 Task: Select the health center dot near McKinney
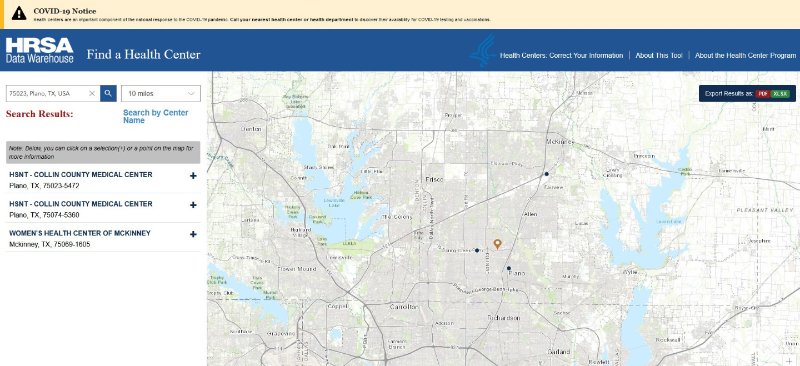(x=546, y=174)
